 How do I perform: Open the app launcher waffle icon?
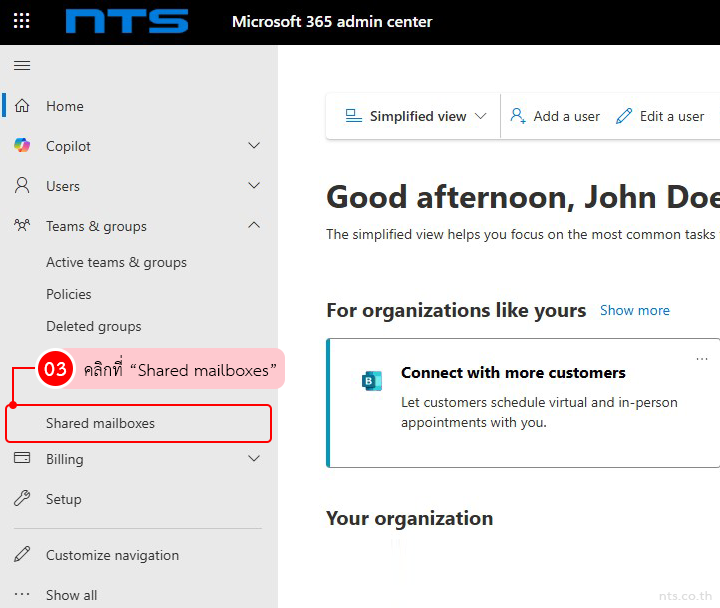(21, 21)
